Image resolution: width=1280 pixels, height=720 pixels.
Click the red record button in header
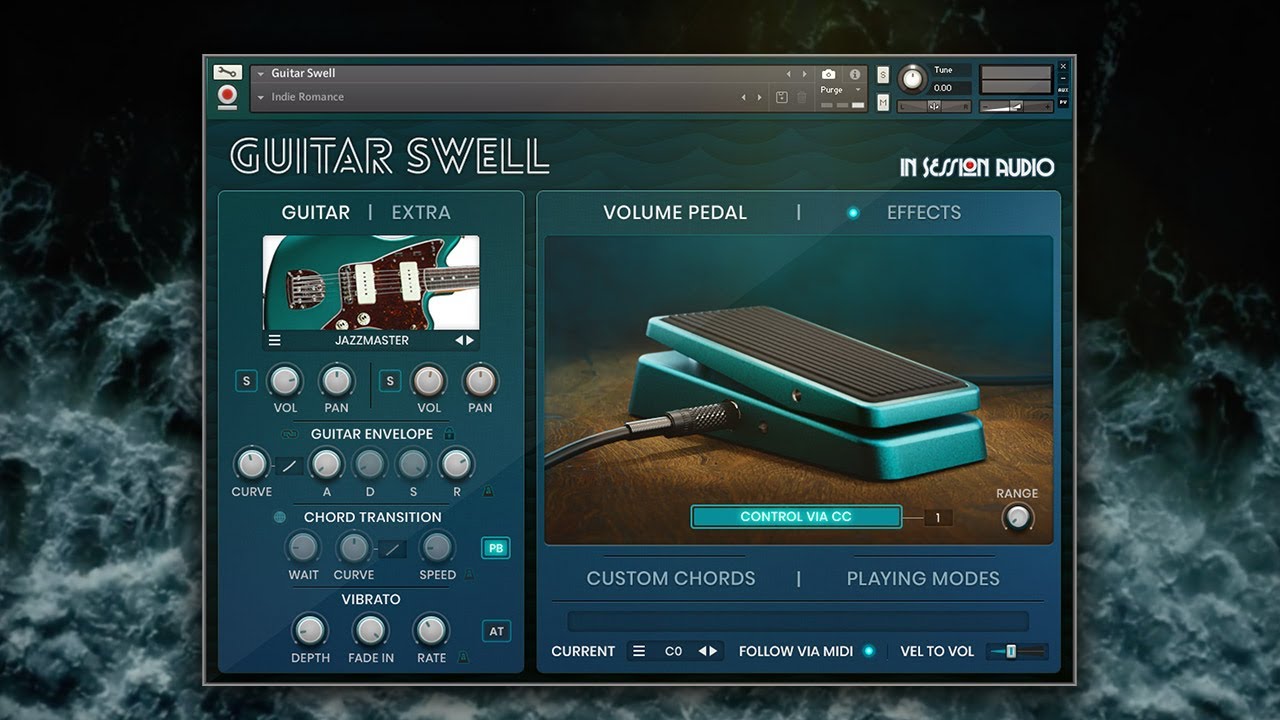tap(227, 96)
